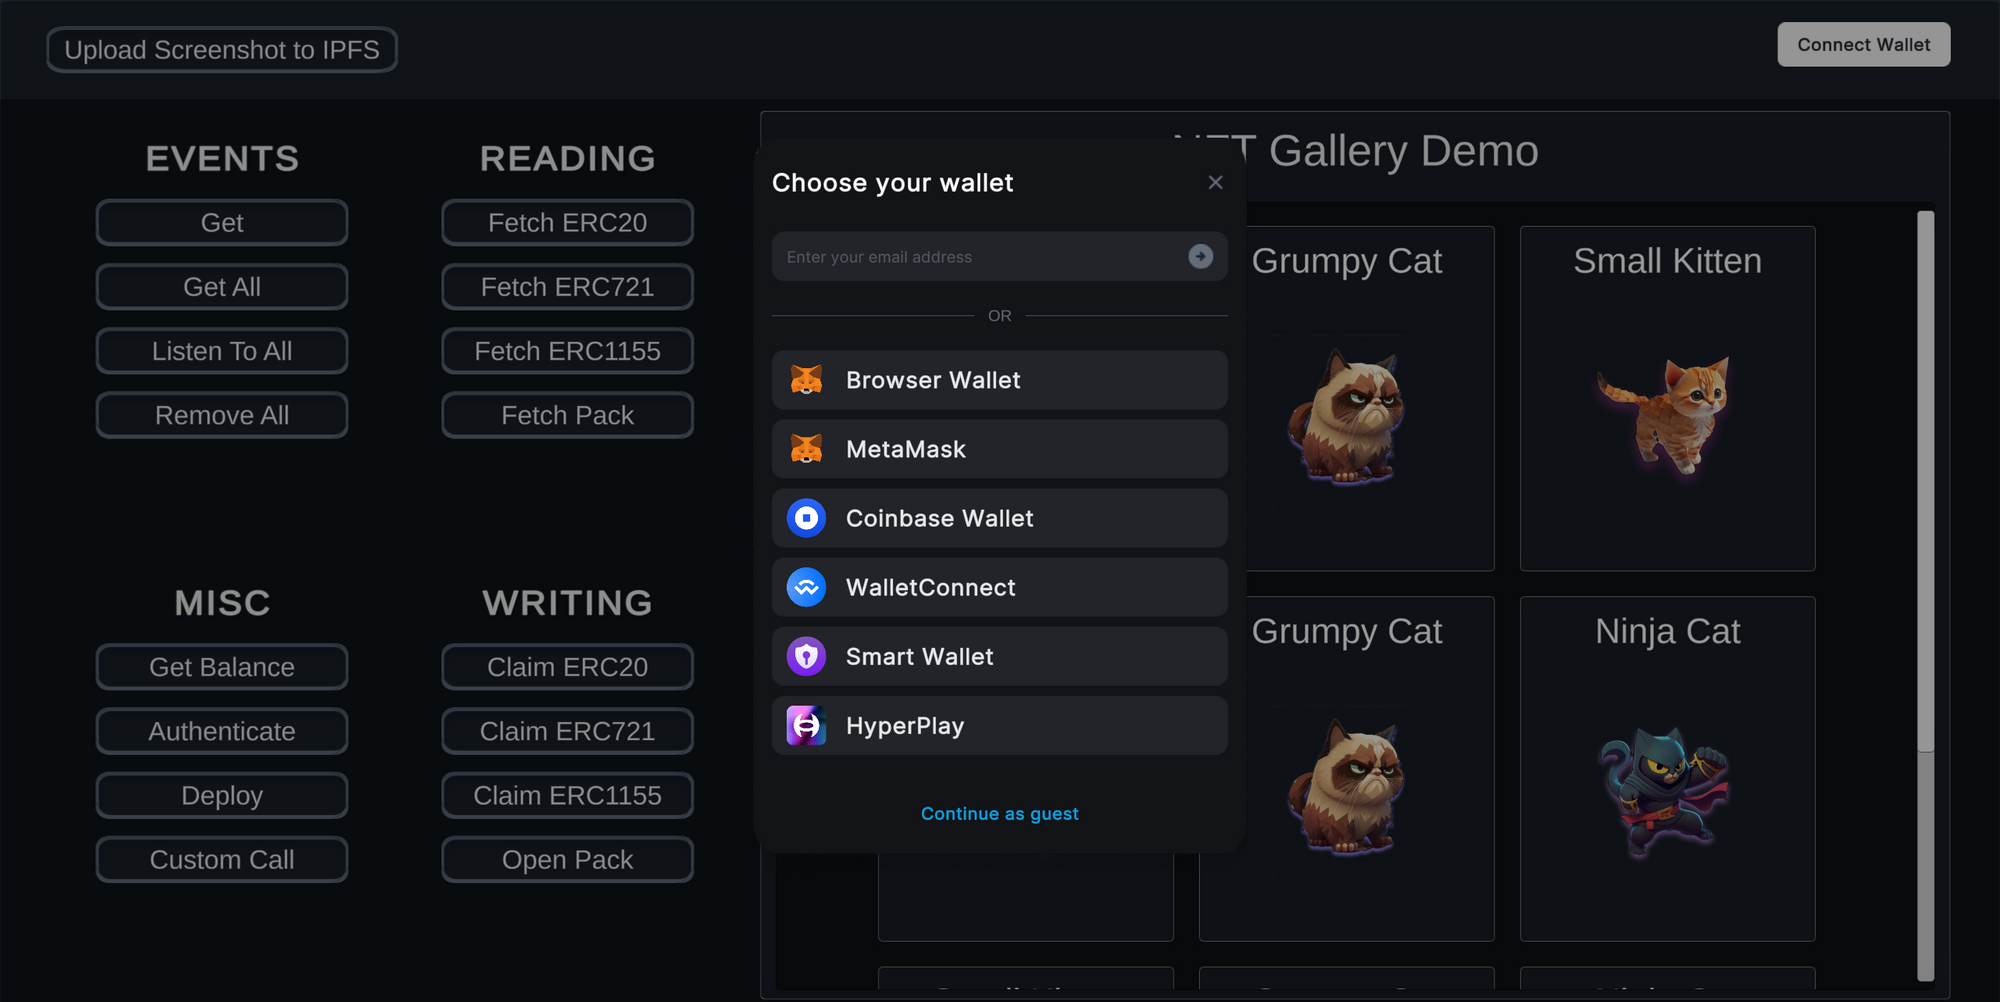
Task: Close the Choose your wallet dialog
Action: [1215, 182]
